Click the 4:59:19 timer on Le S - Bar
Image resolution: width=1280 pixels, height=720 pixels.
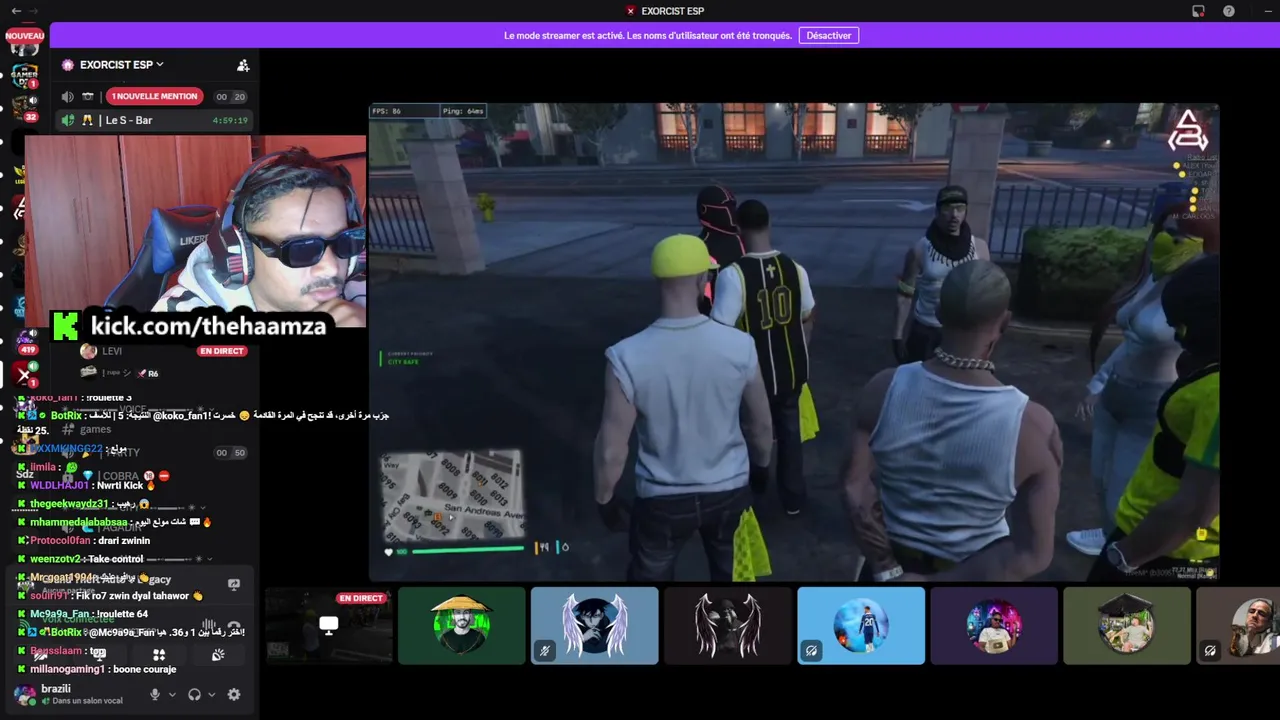coord(230,121)
